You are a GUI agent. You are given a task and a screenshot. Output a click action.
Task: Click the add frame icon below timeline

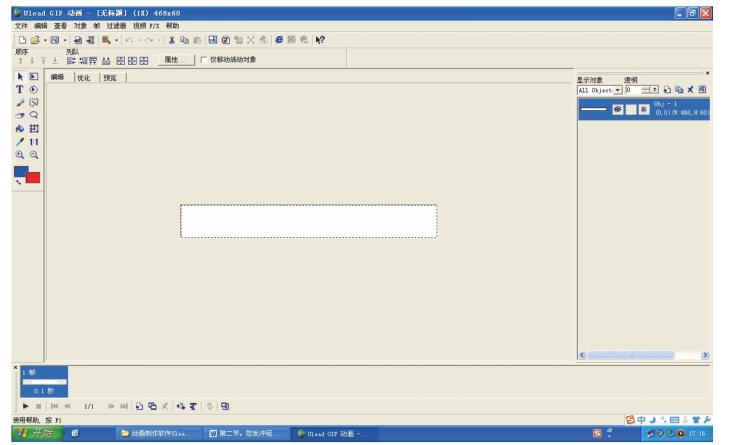pyautogui.click(x=139, y=406)
